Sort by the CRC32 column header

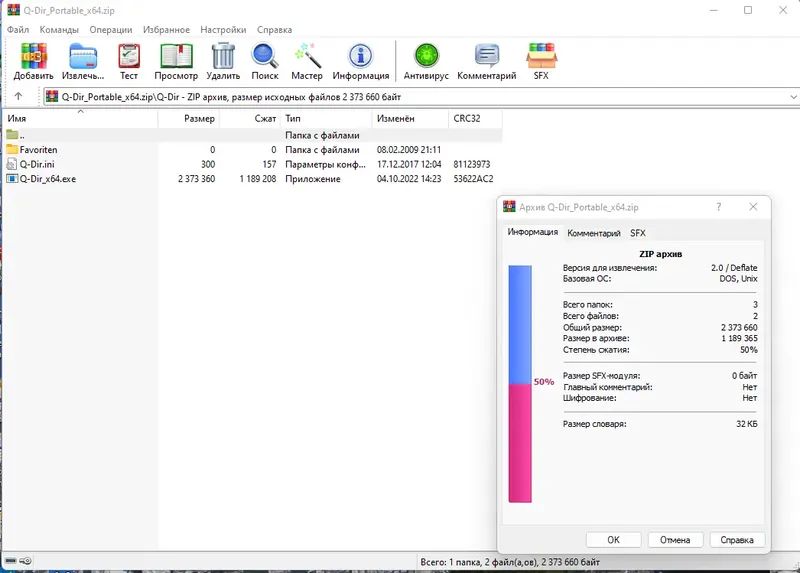pos(476,118)
